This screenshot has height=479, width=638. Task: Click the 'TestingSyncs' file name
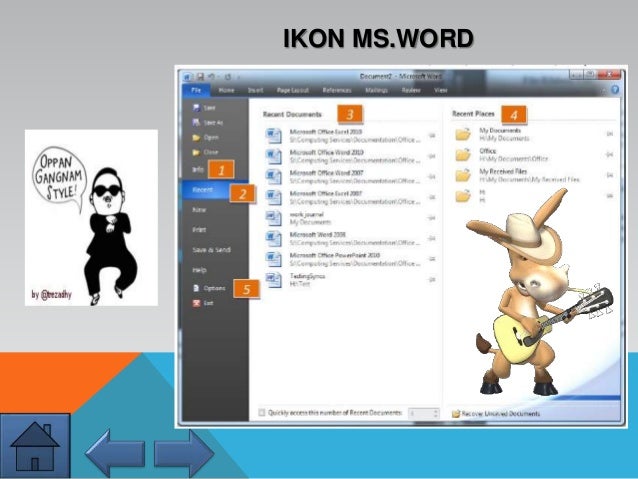point(307,276)
